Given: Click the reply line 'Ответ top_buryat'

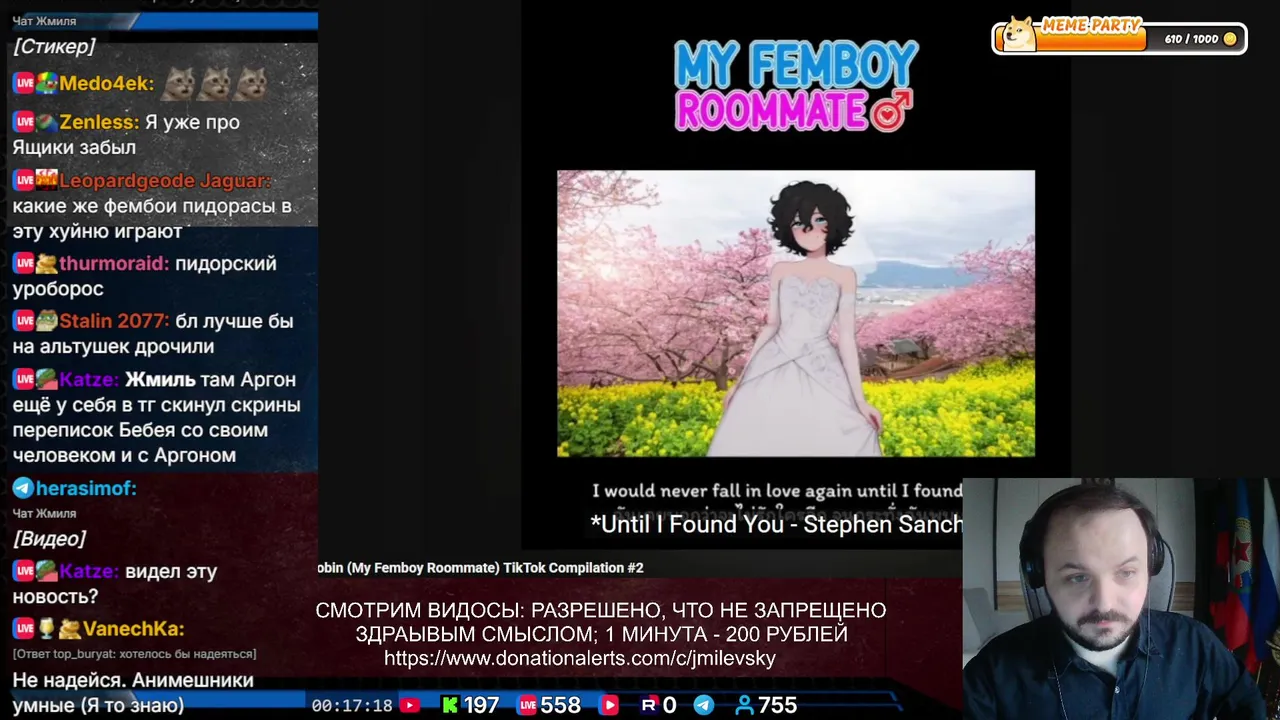Looking at the screenshot, I should point(134,654).
